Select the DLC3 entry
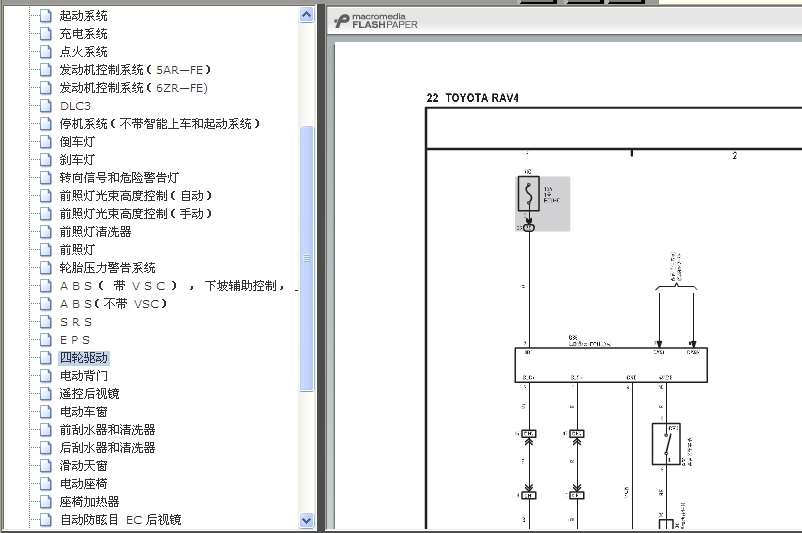Screen dimensions: 802x533 pyautogui.click(x=75, y=106)
